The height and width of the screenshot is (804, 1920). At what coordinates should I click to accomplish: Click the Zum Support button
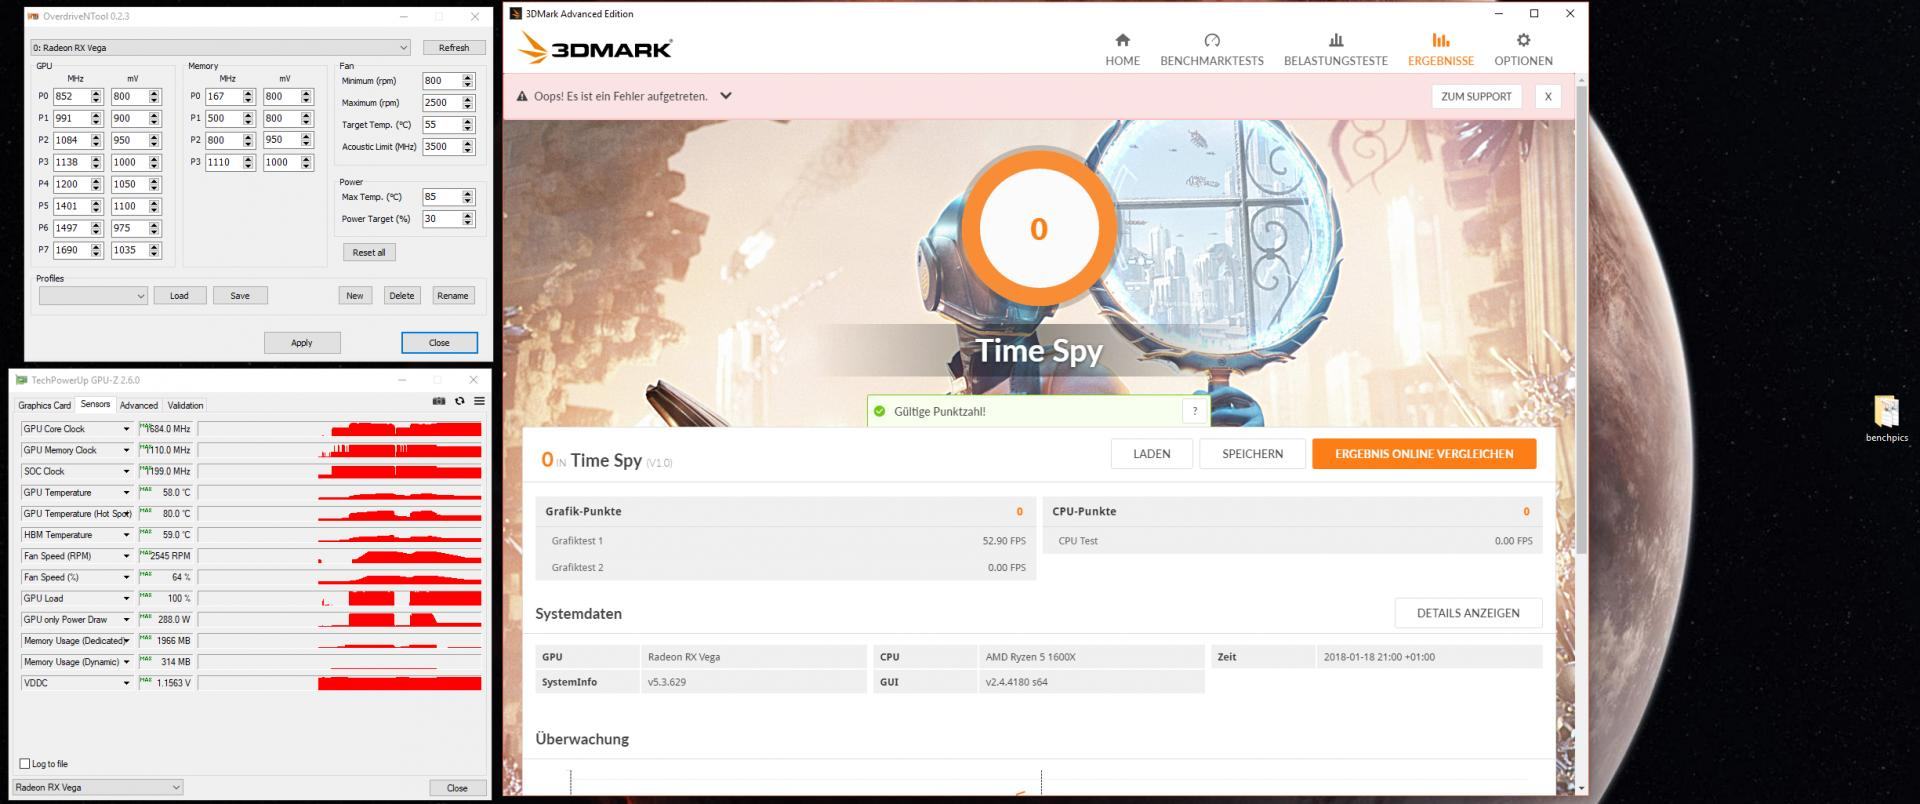1476,96
